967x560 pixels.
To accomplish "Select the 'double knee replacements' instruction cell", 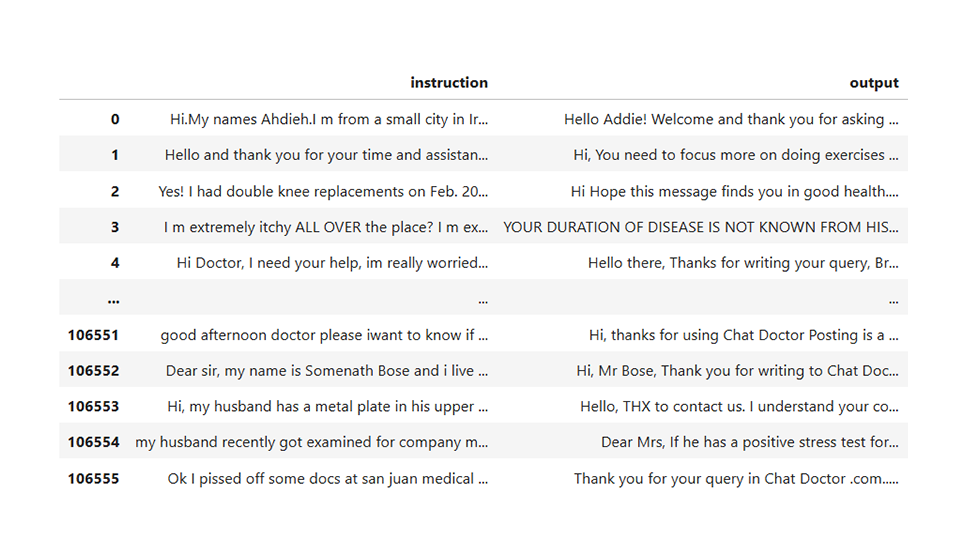I will point(323,191).
